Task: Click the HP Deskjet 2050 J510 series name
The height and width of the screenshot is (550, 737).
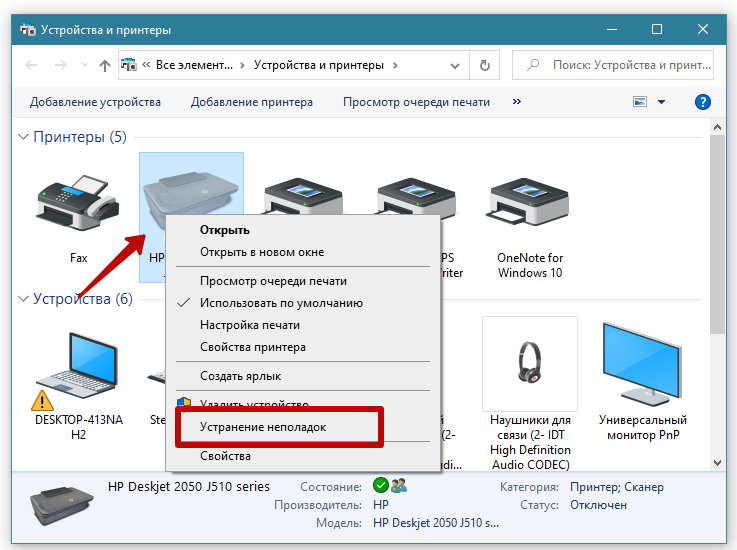Action: coord(189,487)
